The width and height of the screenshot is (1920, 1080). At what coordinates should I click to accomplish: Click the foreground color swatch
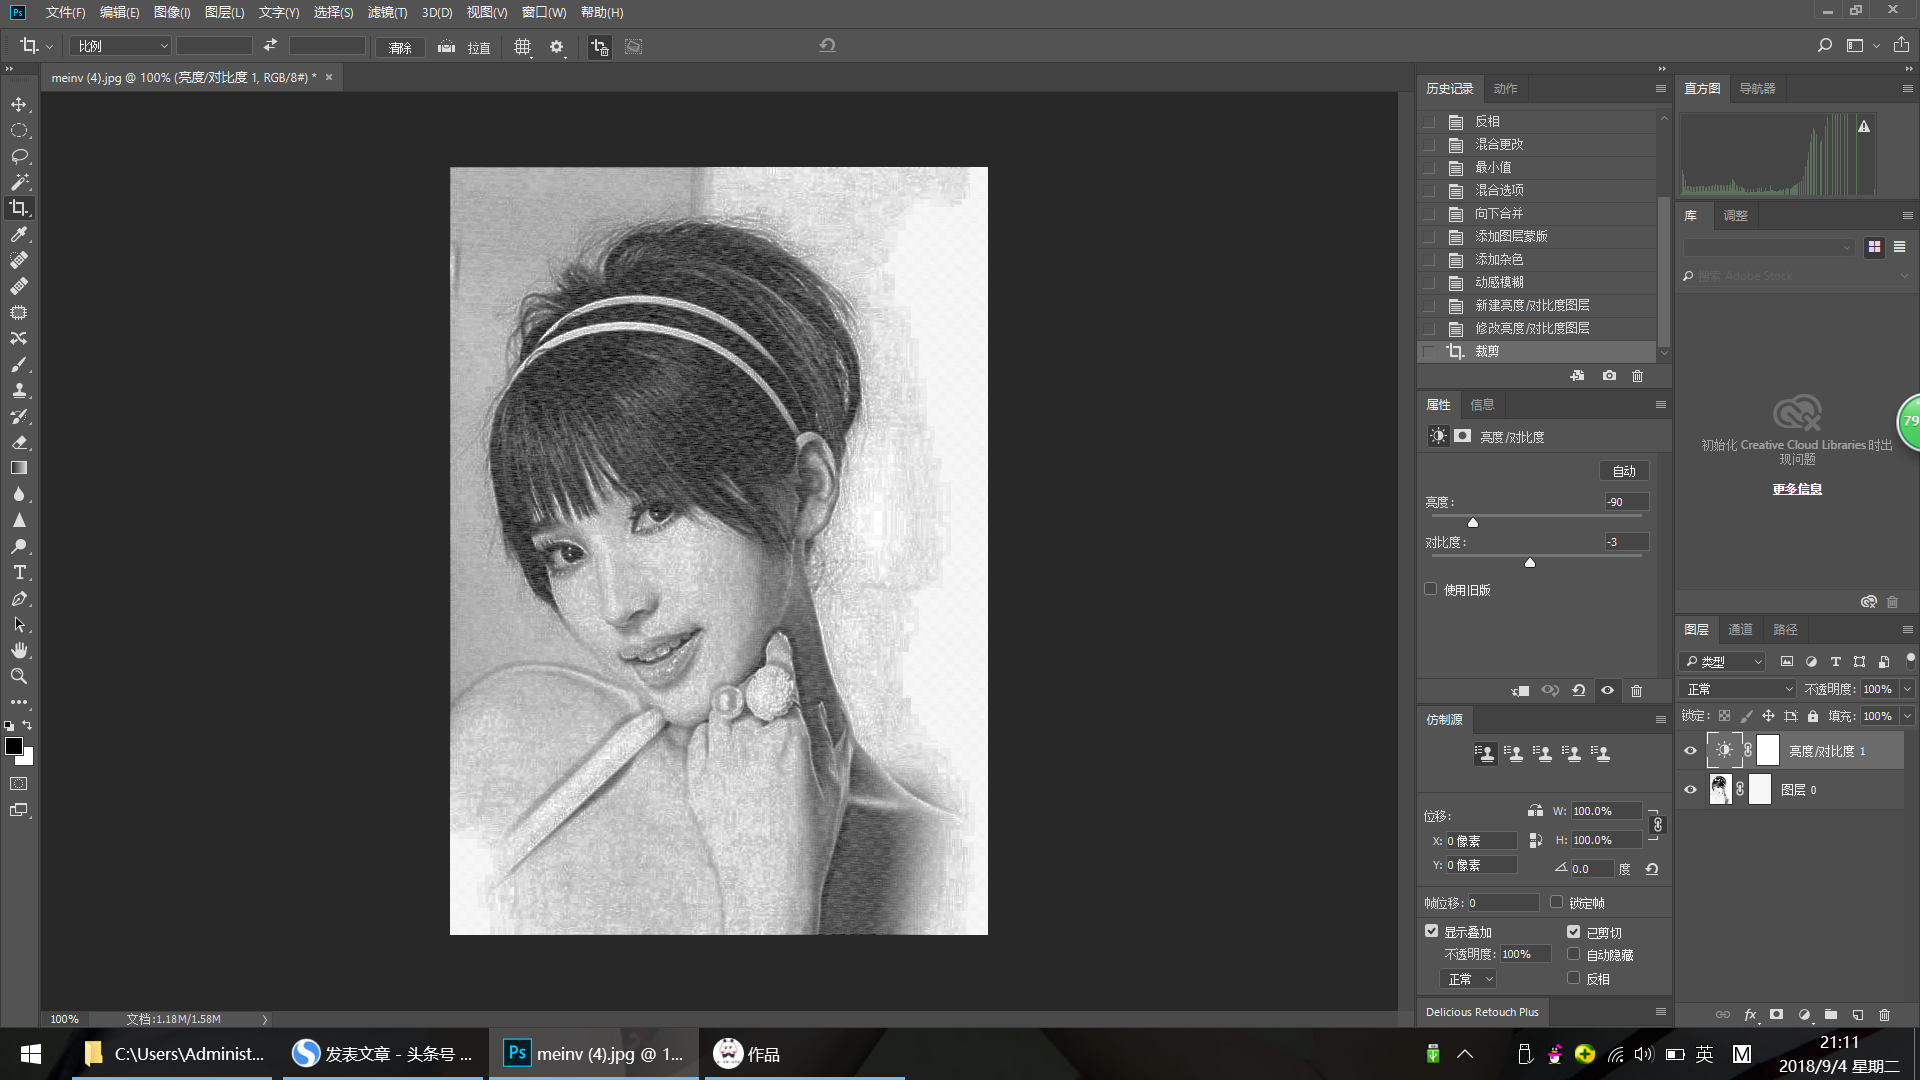click(14, 746)
